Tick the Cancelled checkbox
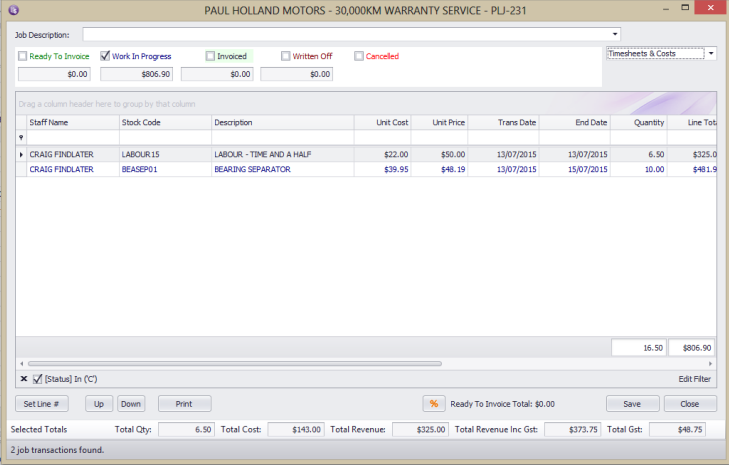Viewport: 729px width, 465px height. [358, 56]
